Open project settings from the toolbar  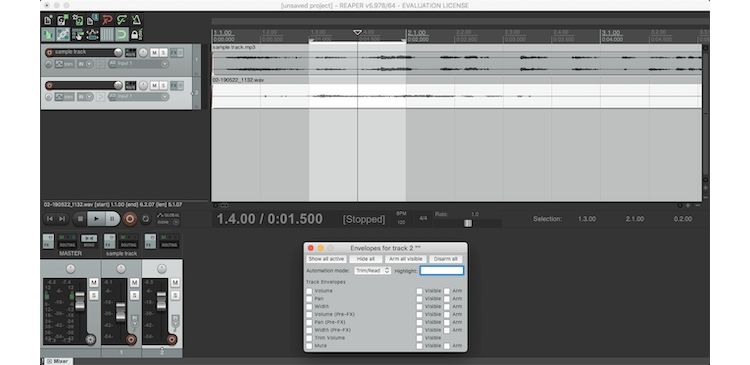[x=93, y=20]
